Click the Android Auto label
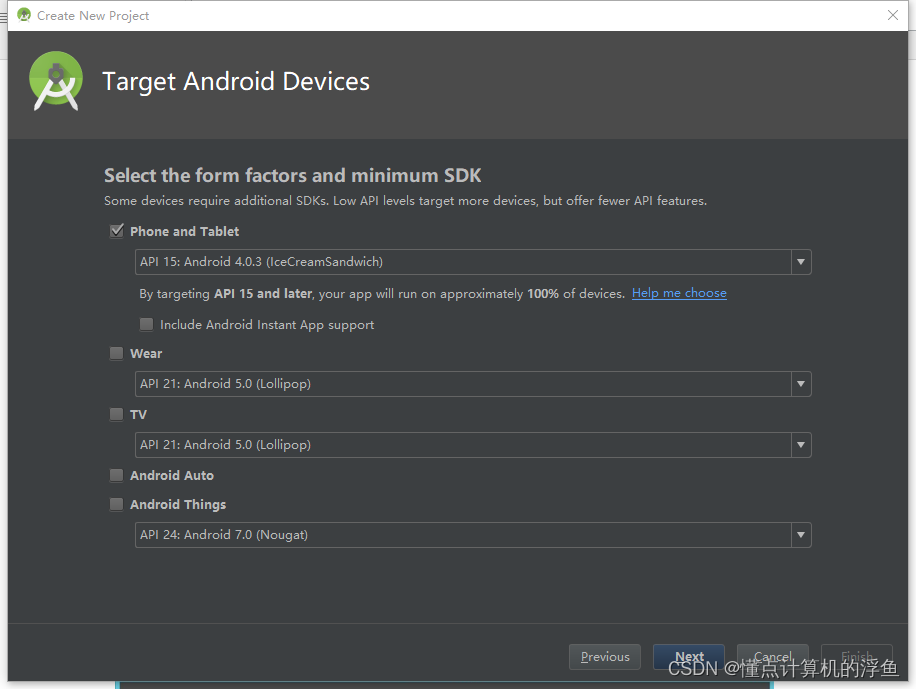The height and width of the screenshot is (689, 916). click(x=172, y=476)
